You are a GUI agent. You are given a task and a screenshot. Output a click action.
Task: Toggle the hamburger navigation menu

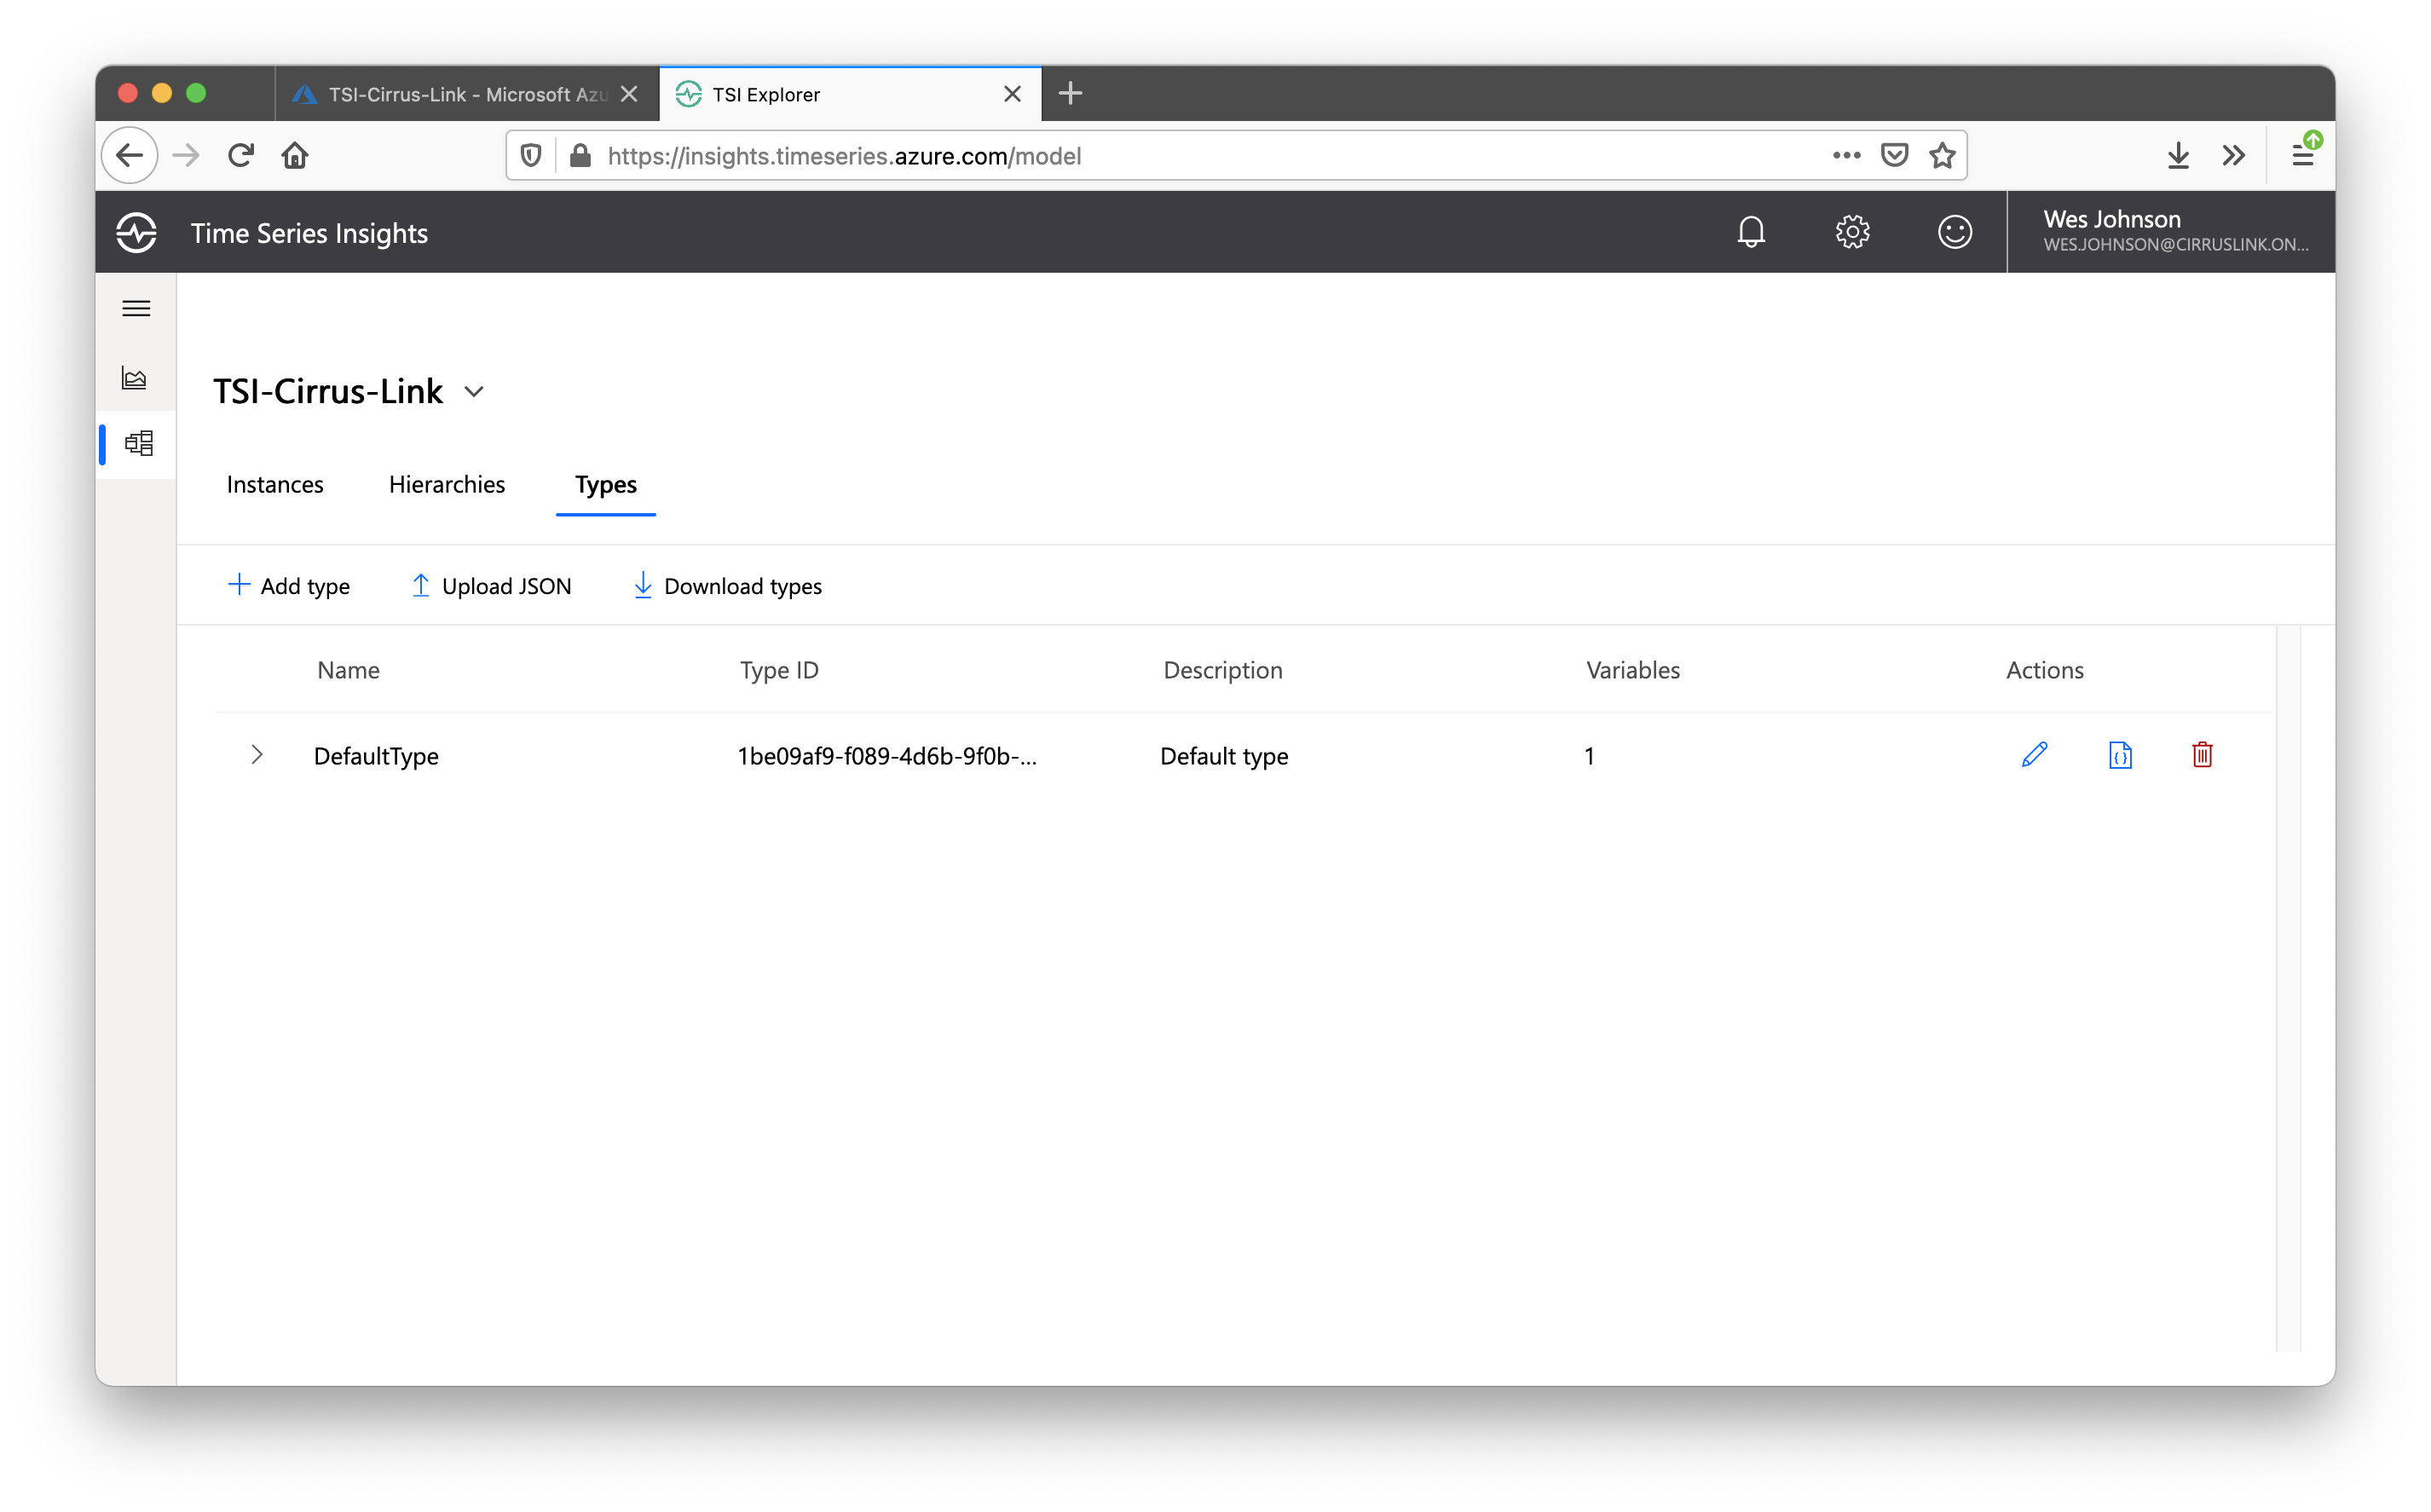point(136,309)
